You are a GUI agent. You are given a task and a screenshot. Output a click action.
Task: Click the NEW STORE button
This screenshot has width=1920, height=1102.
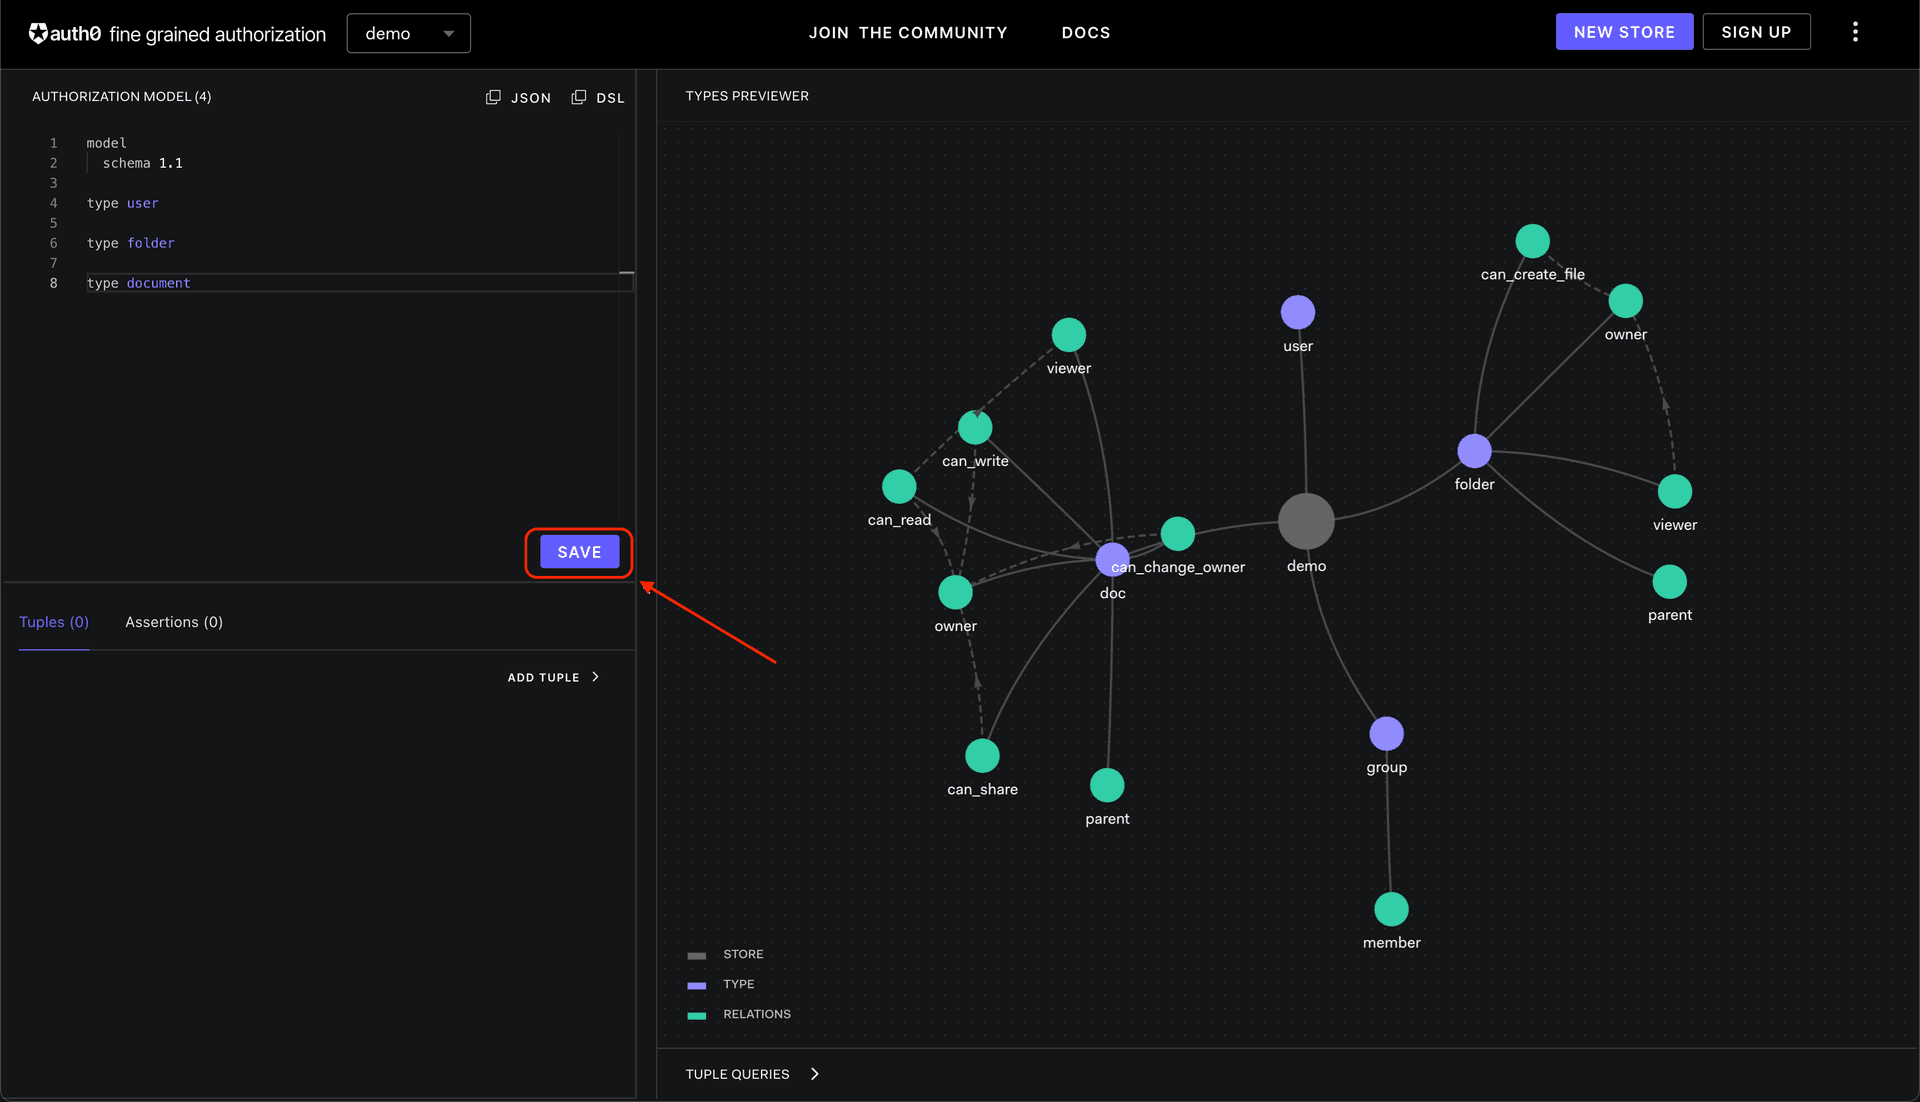point(1624,31)
